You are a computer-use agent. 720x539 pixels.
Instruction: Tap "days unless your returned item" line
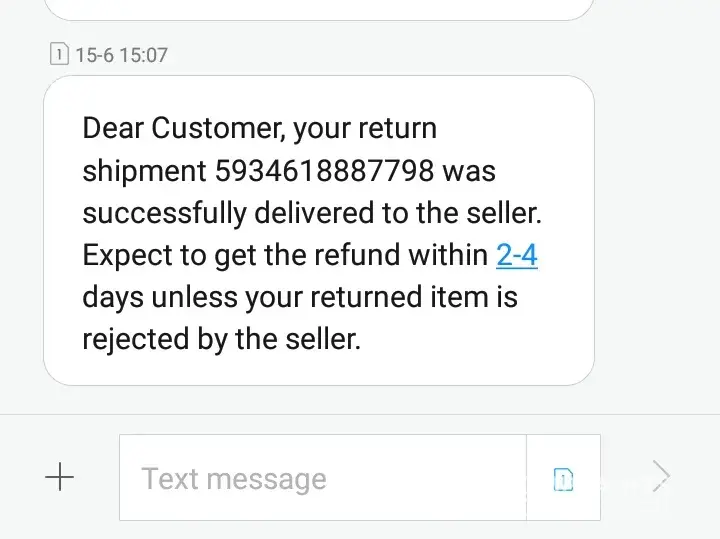pyautogui.click(x=299, y=297)
